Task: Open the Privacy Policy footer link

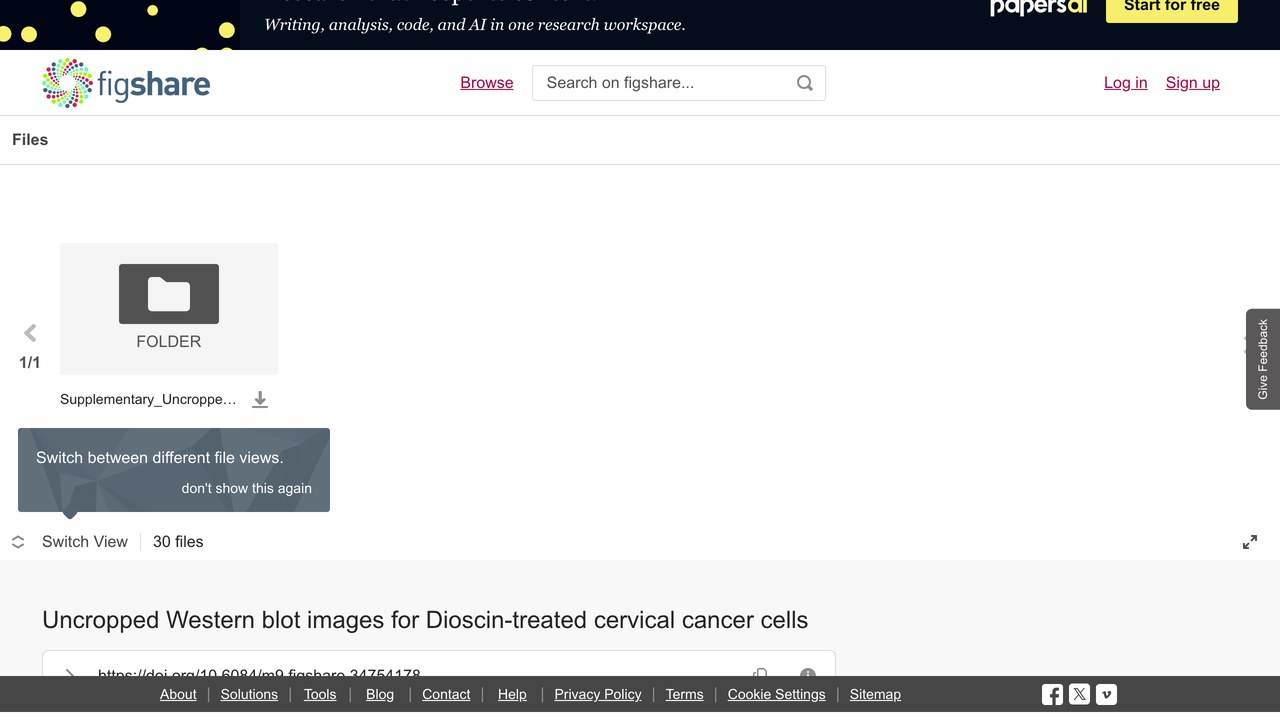Action: click(598, 694)
